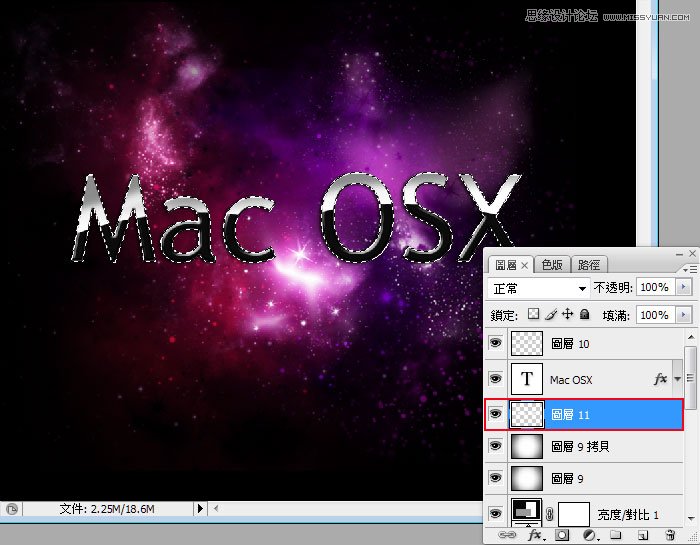Screen dimensions: 700x545
Task: Select the 圖層 11 layer name
Action: tap(570, 415)
